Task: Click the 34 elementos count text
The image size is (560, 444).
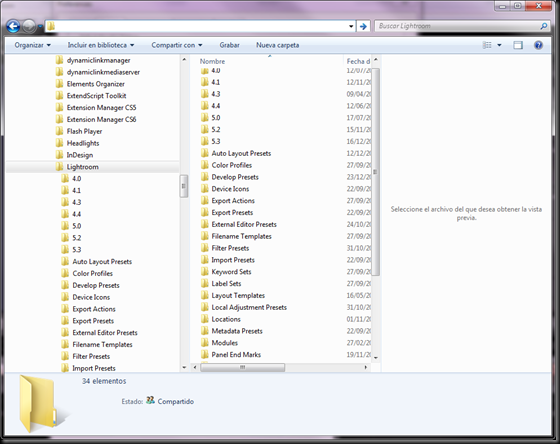Action: tap(104, 381)
